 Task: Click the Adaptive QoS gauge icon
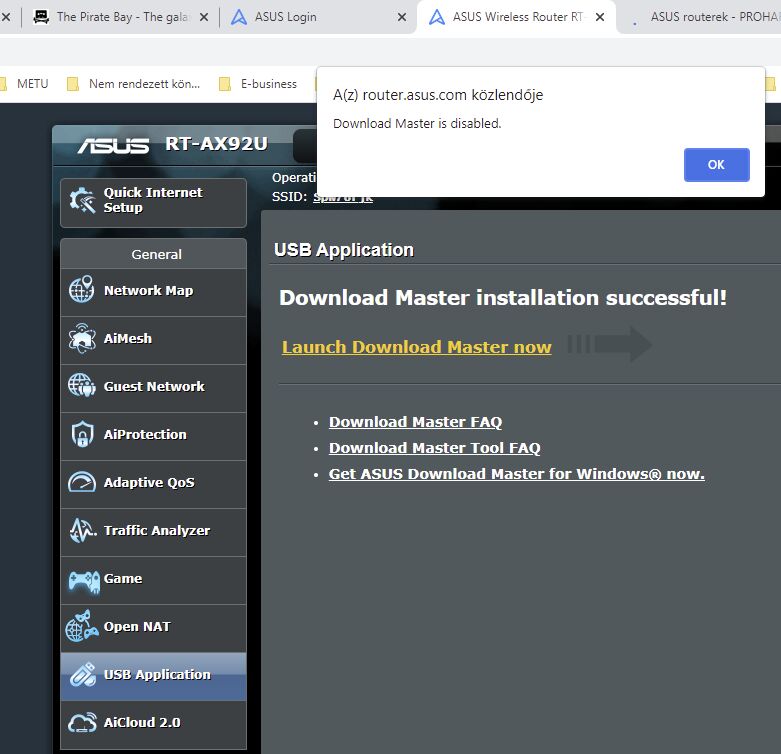tap(82, 482)
